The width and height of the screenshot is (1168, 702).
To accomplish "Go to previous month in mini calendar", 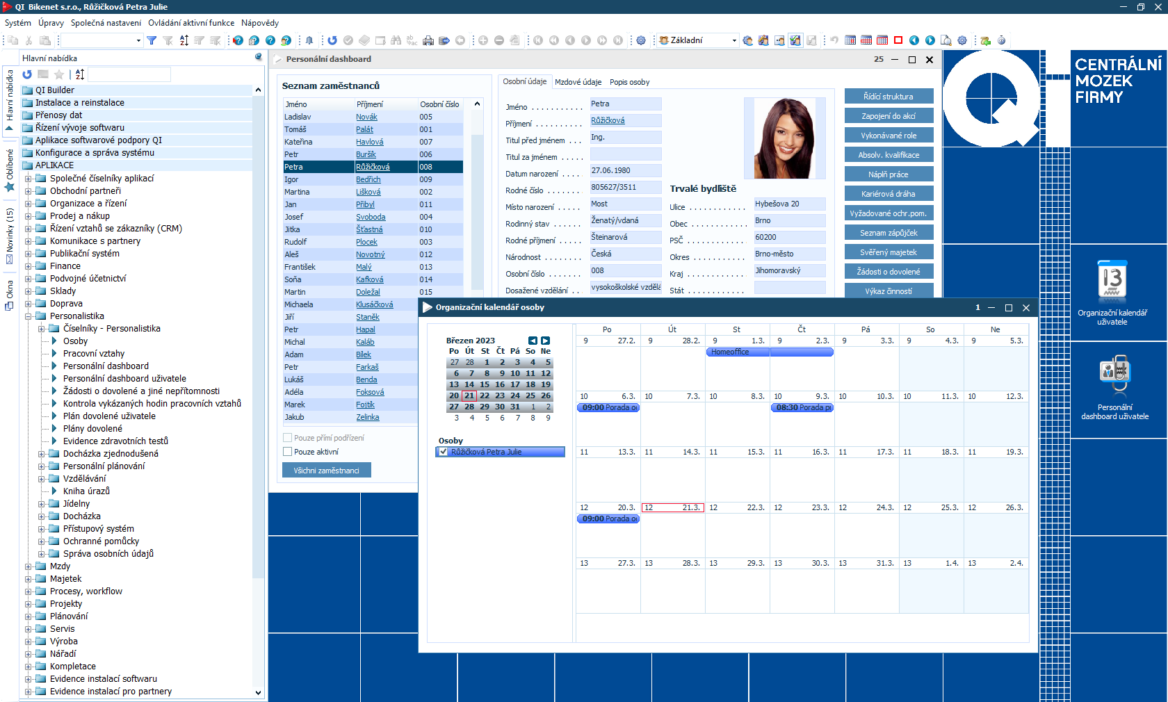I will 533,341.
